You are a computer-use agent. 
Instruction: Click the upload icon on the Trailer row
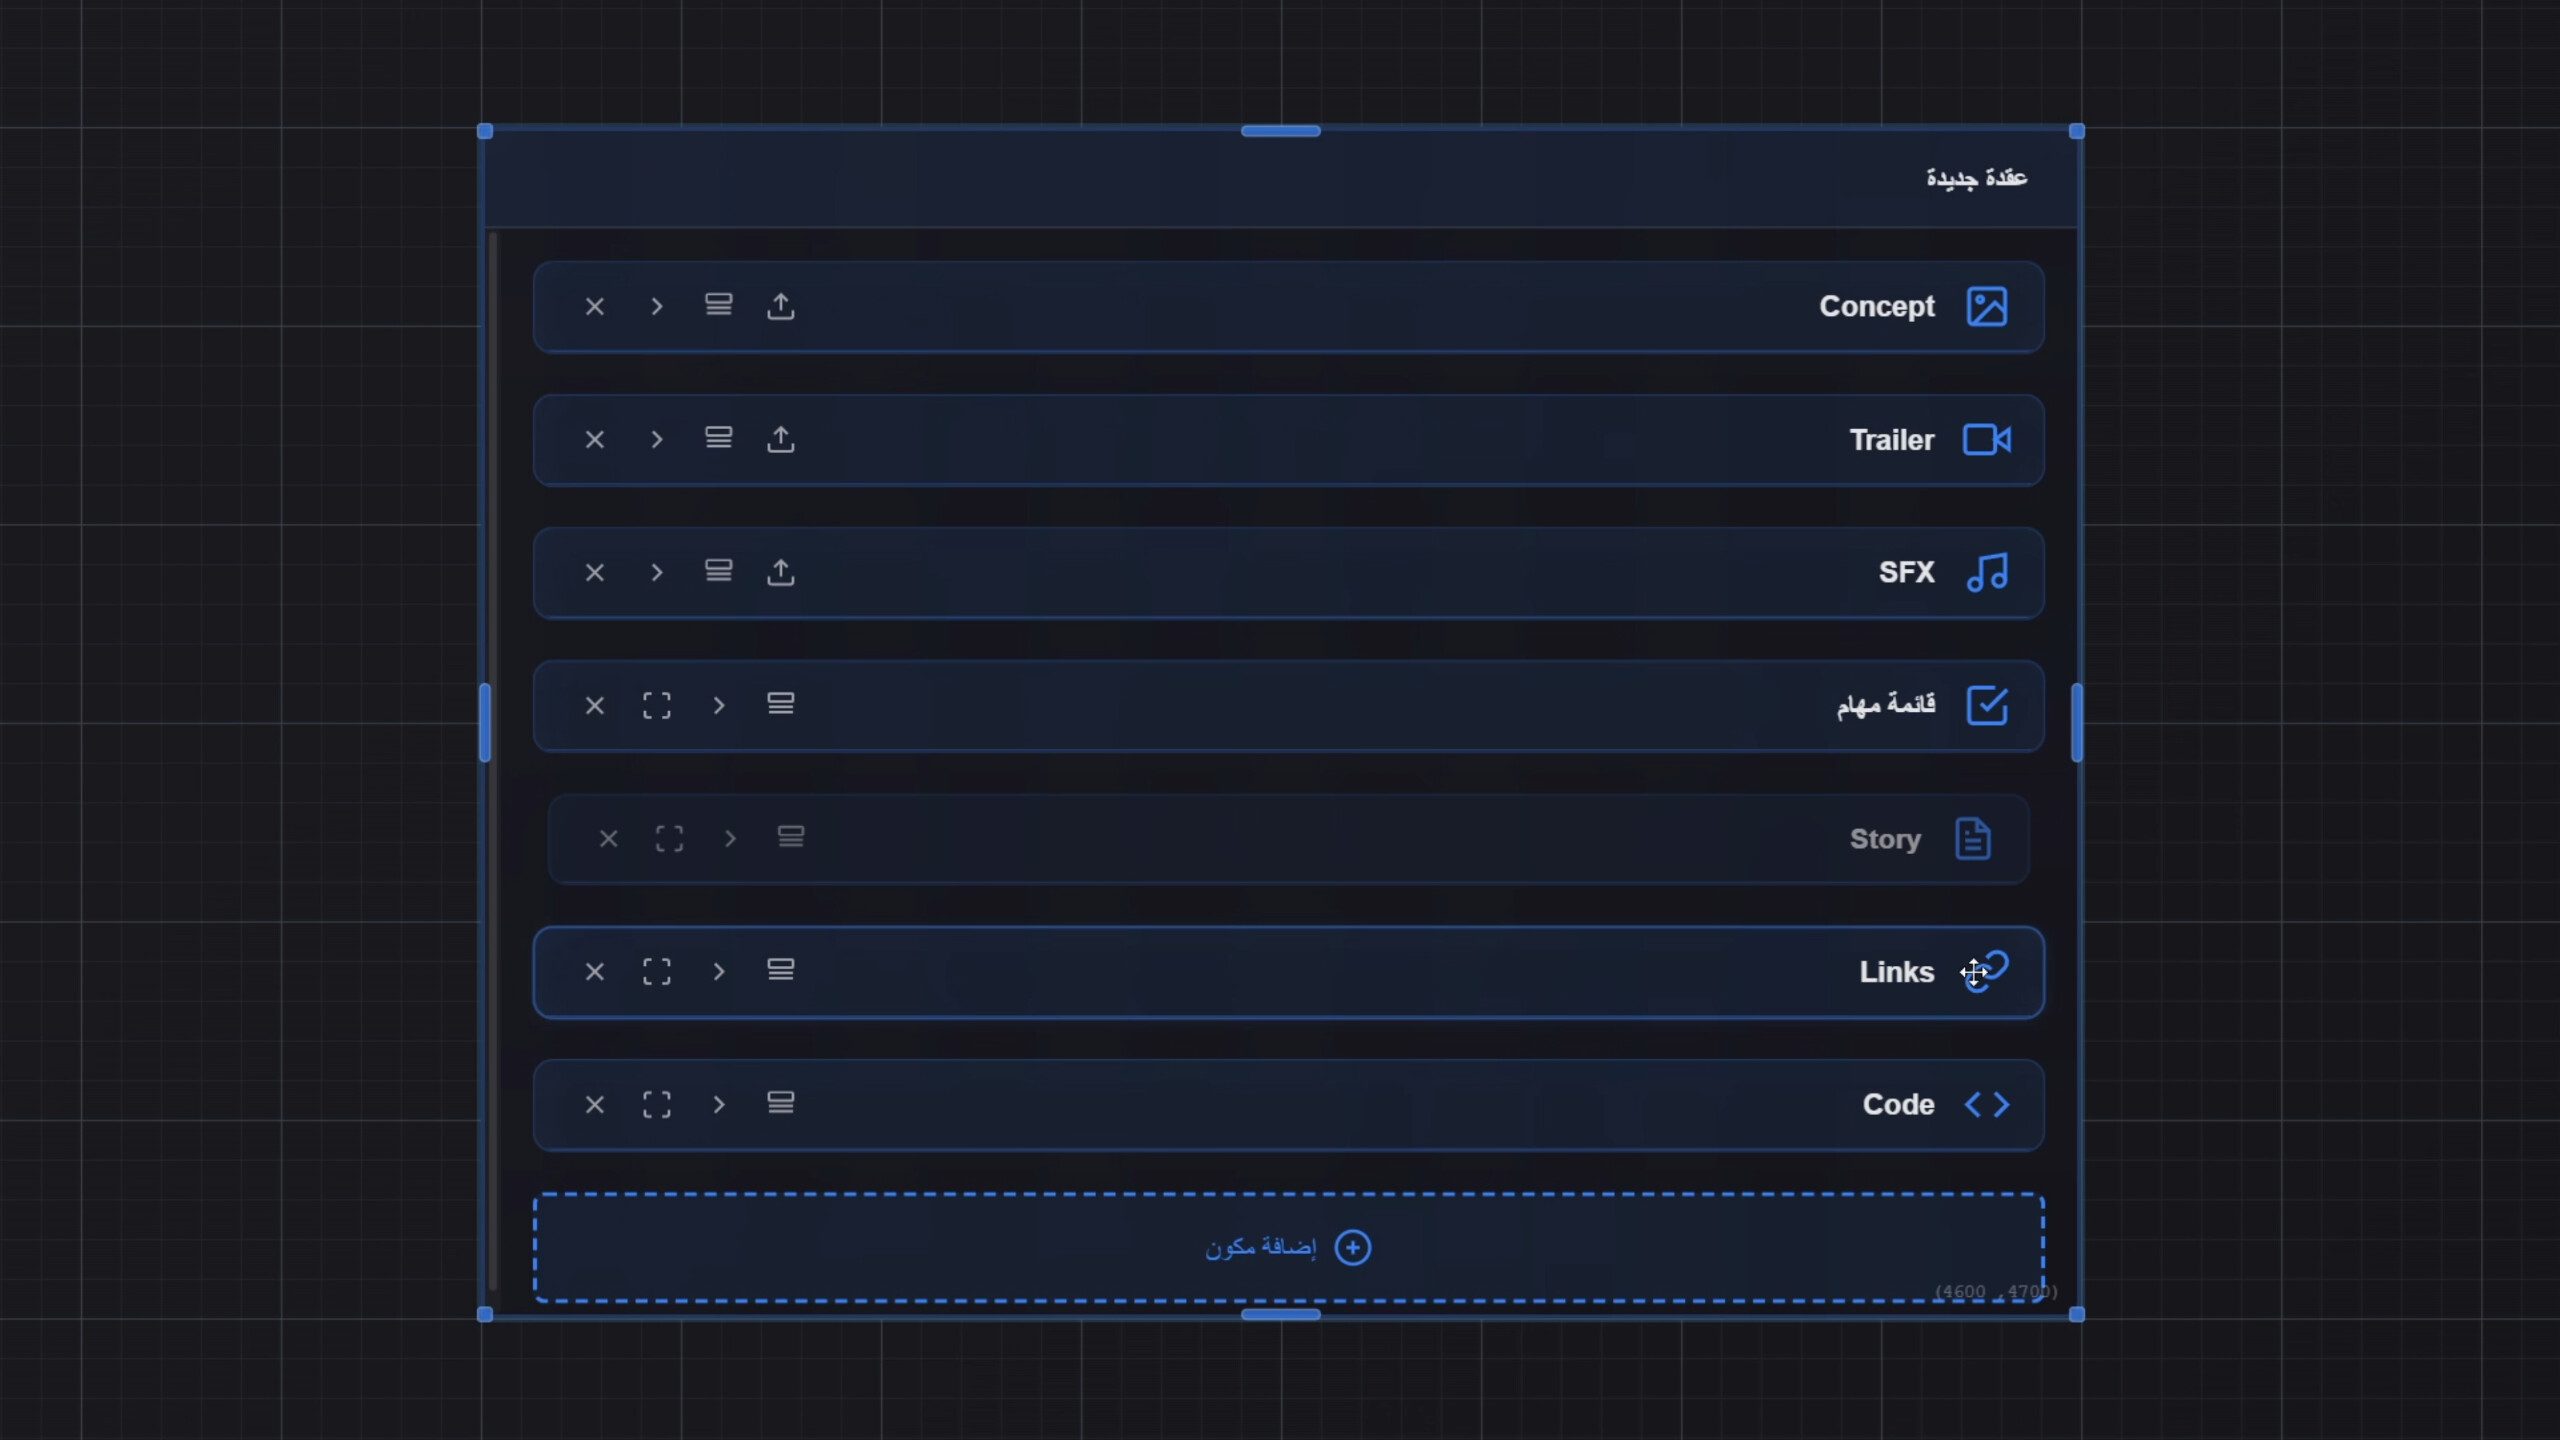point(780,439)
